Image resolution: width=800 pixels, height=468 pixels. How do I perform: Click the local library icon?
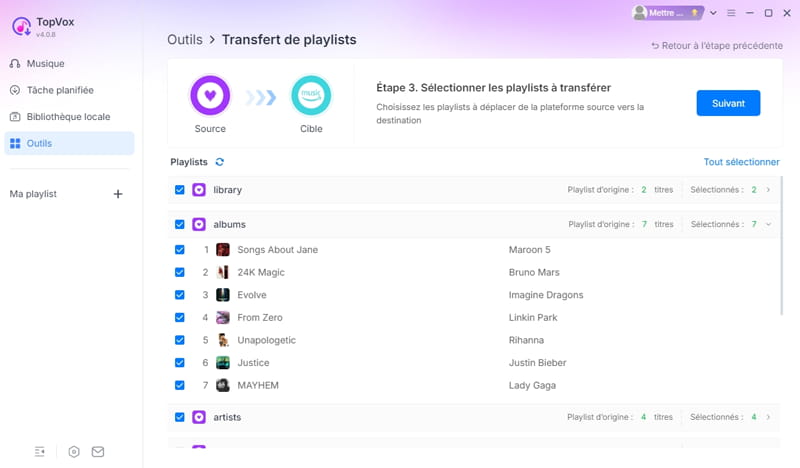tap(15, 117)
